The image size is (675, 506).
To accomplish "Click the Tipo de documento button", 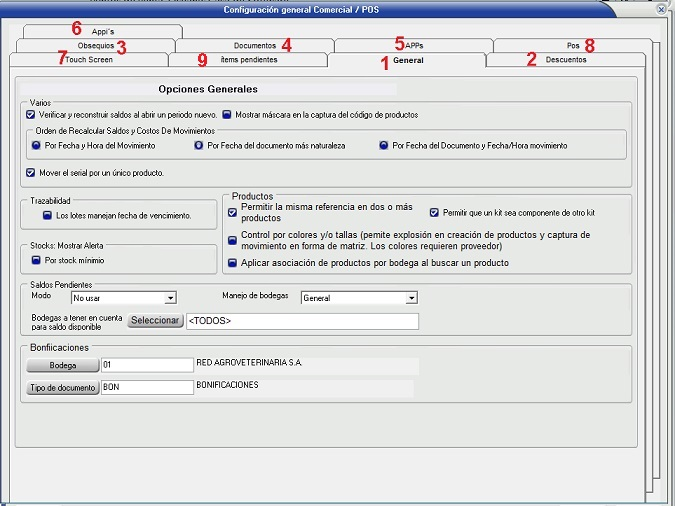I will click(x=62, y=388).
